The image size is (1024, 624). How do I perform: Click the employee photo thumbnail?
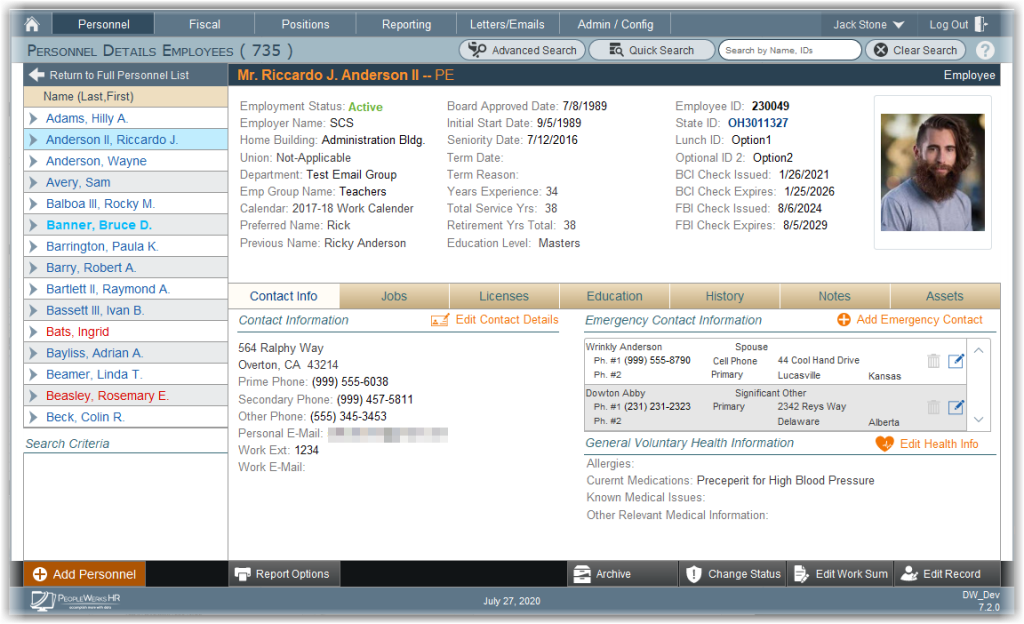(932, 172)
